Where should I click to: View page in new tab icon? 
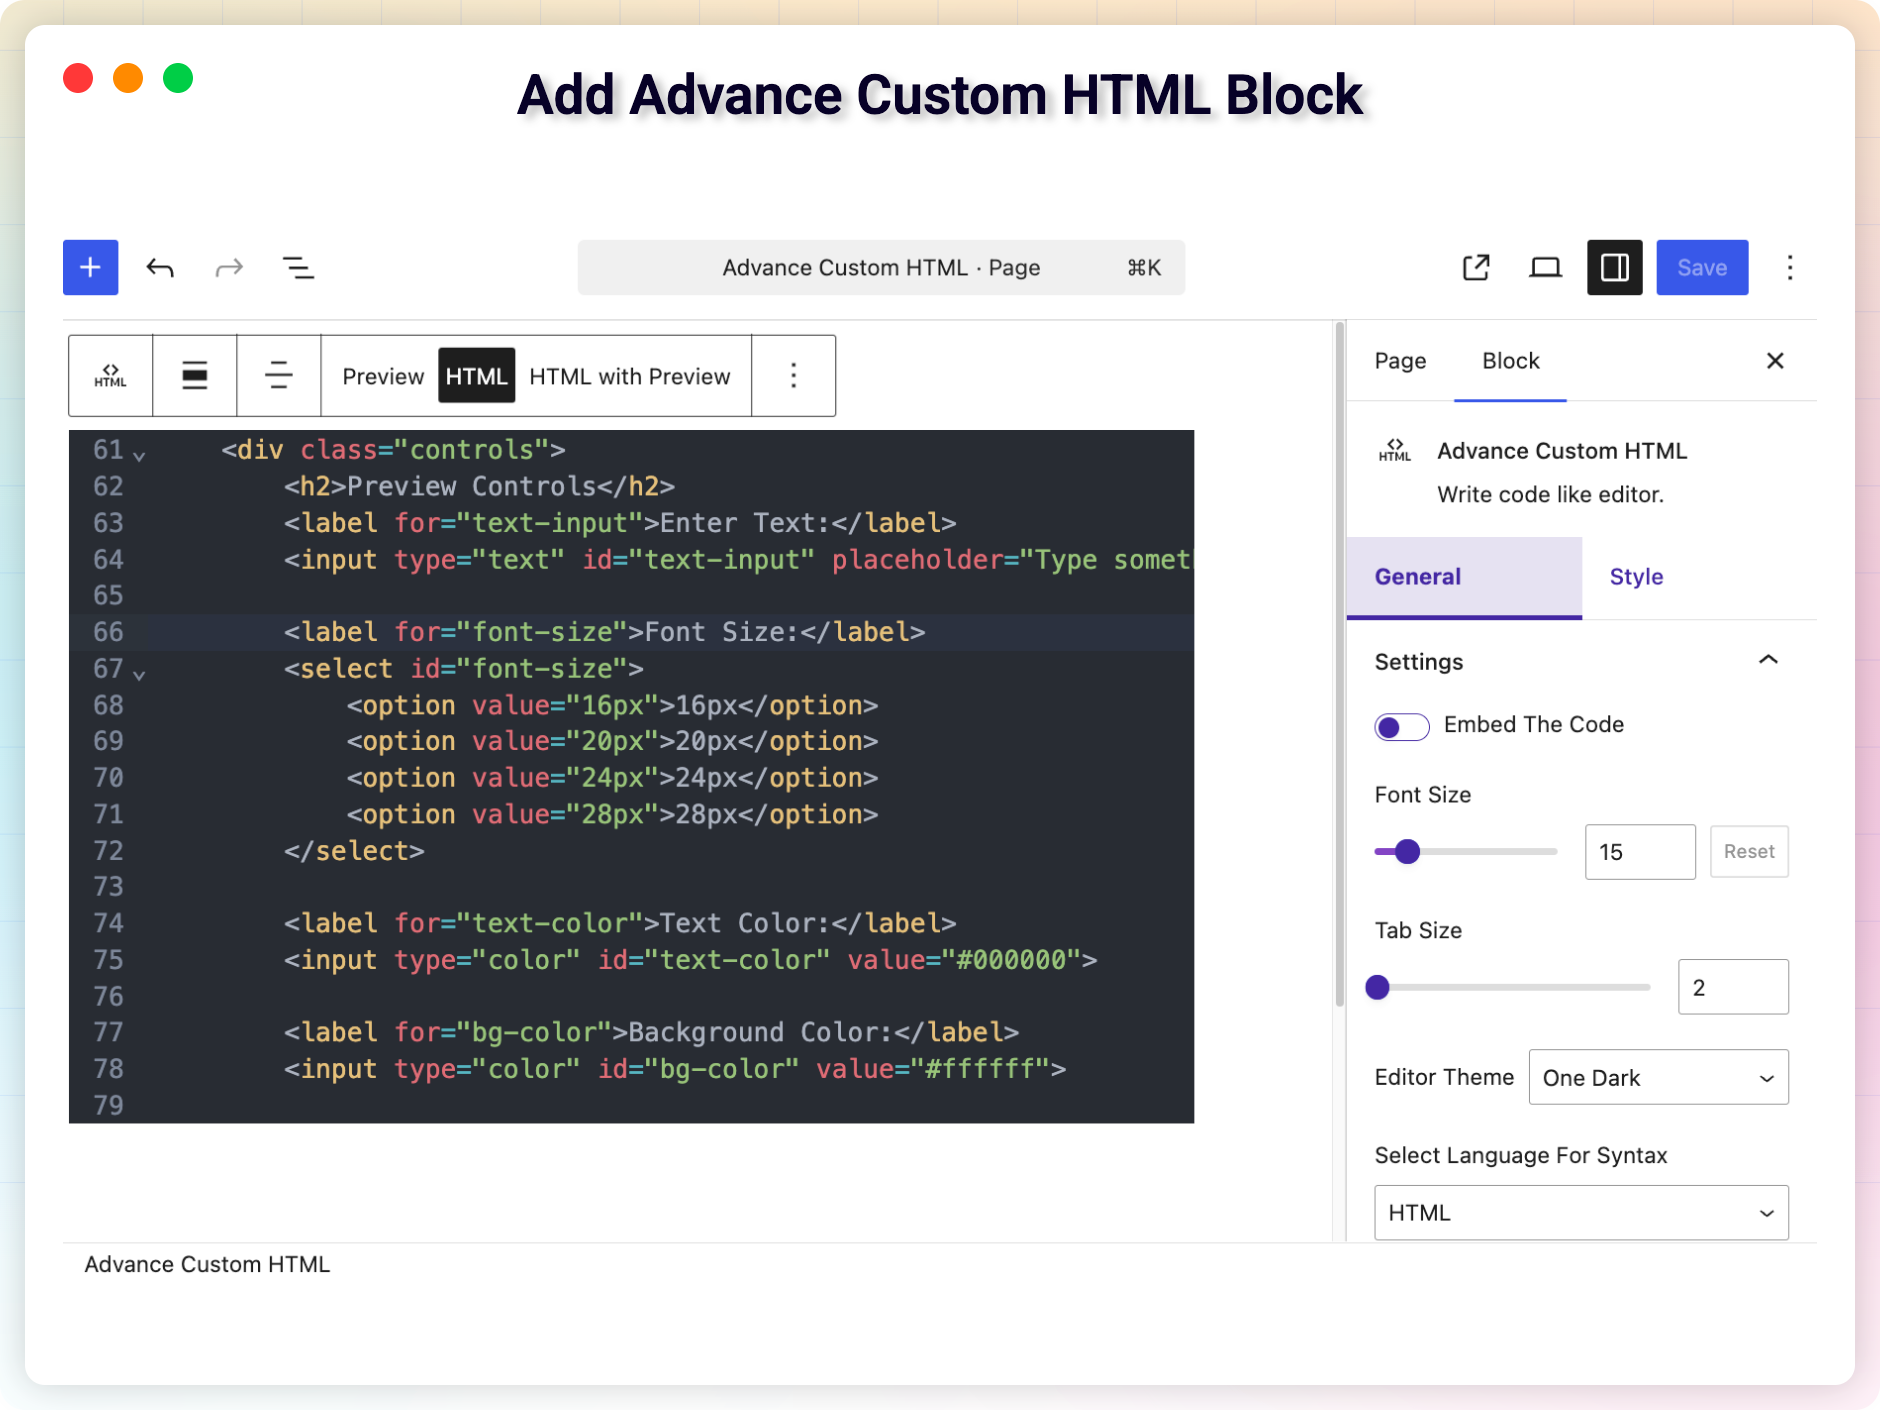tap(1476, 267)
